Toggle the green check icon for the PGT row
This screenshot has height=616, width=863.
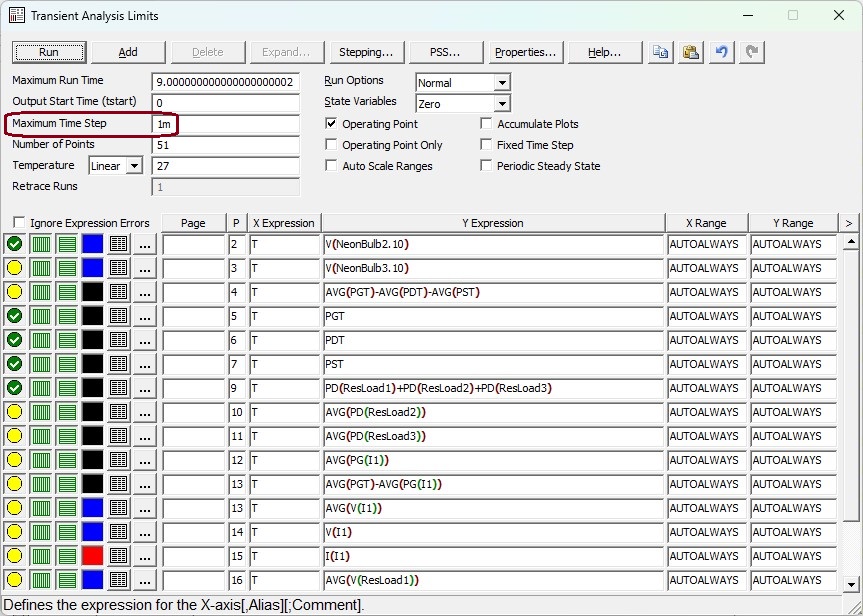coord(14,316)
